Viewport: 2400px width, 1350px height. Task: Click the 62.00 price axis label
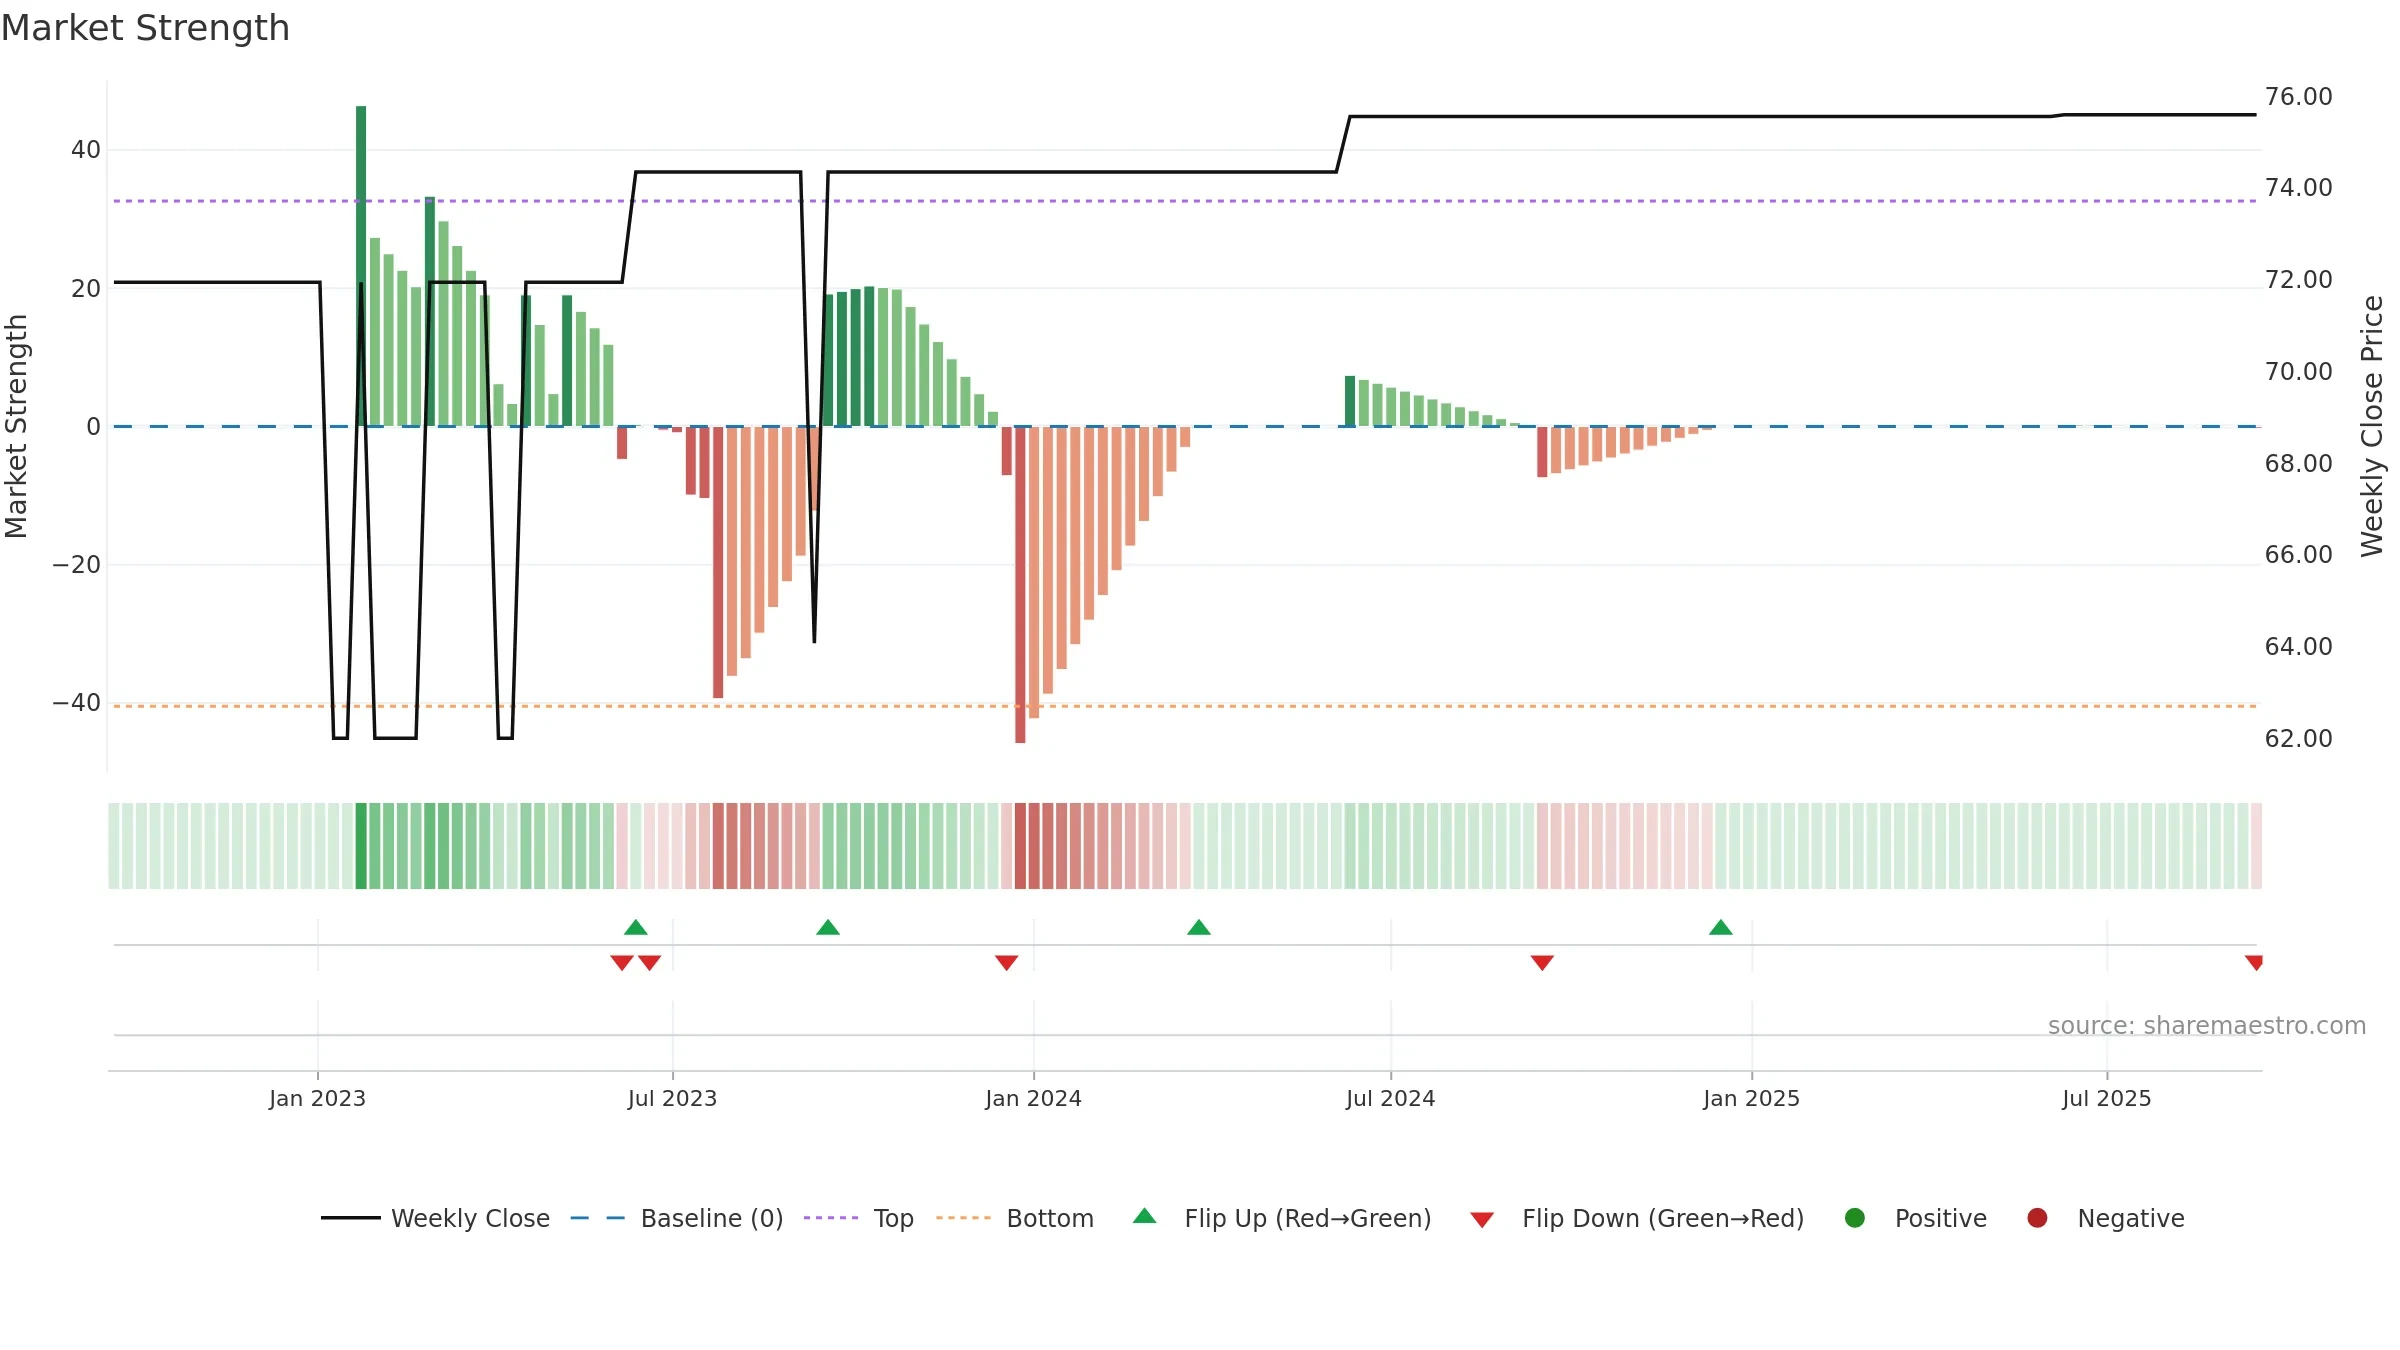click(2298, 739)
